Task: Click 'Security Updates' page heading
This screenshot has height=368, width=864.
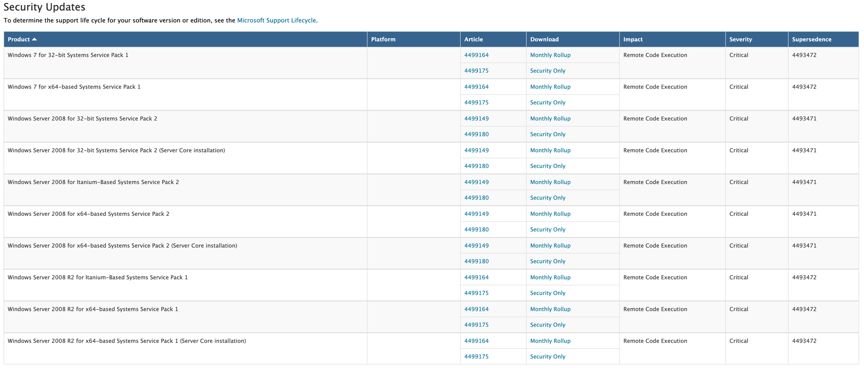Action: 45,8
